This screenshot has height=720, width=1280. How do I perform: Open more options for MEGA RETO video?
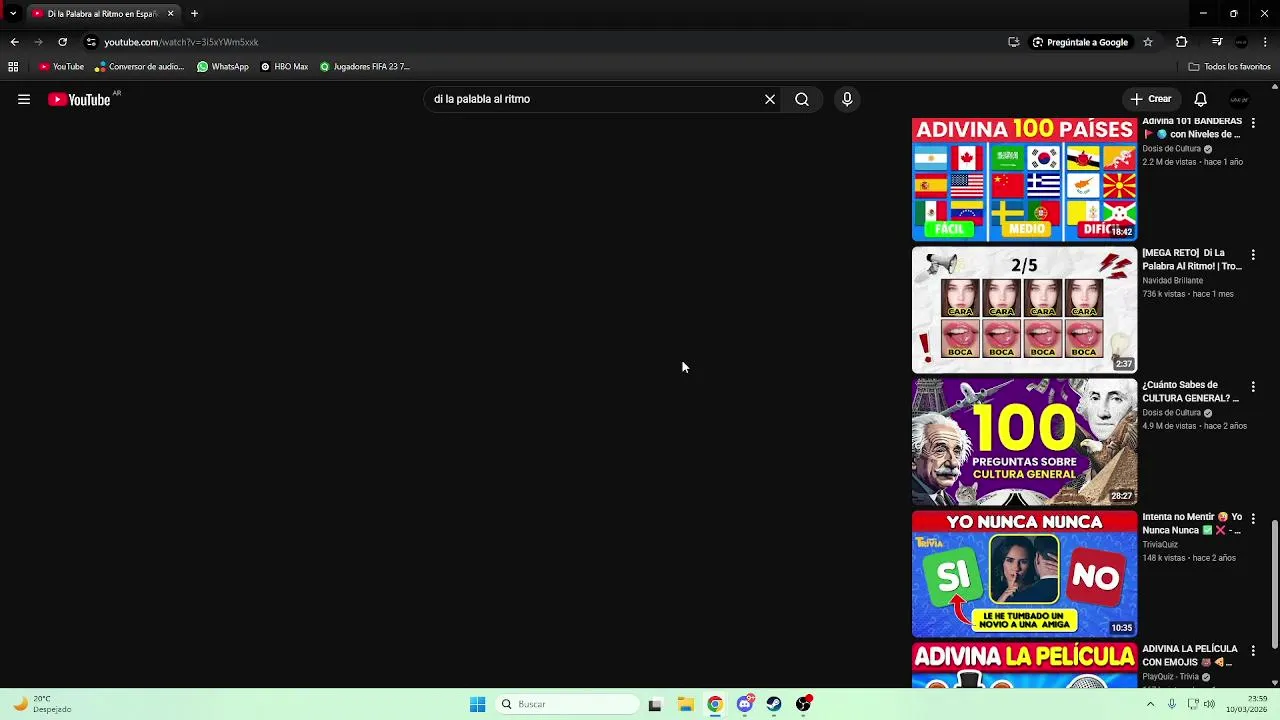click(x=1253, y=255)
